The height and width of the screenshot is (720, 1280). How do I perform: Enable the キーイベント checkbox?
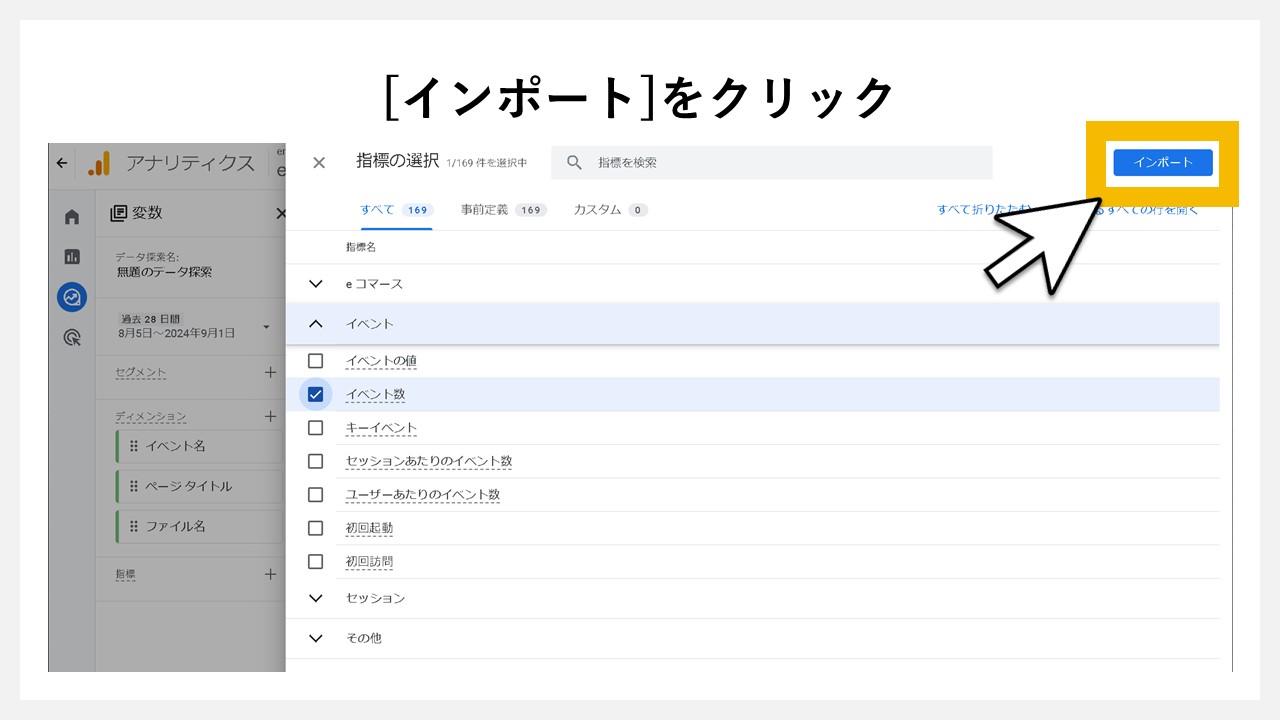click(315, 427)
